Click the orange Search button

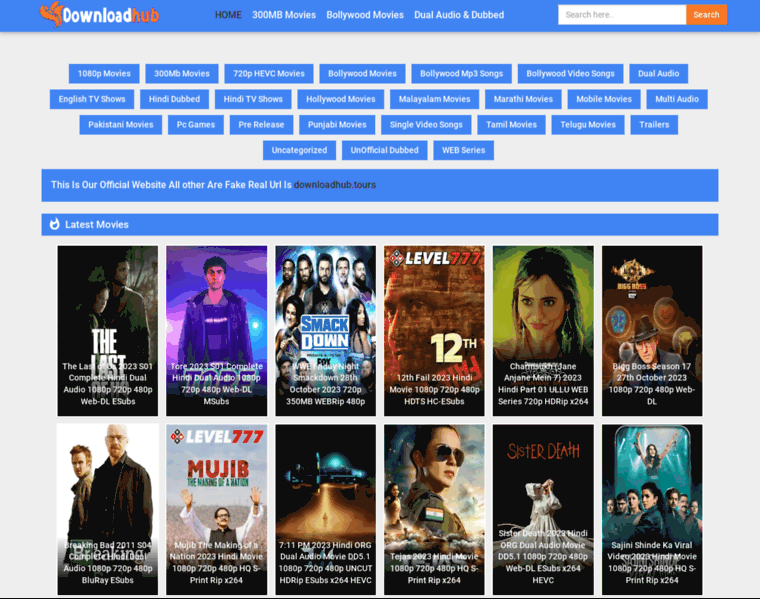click(x=706, y=15)
